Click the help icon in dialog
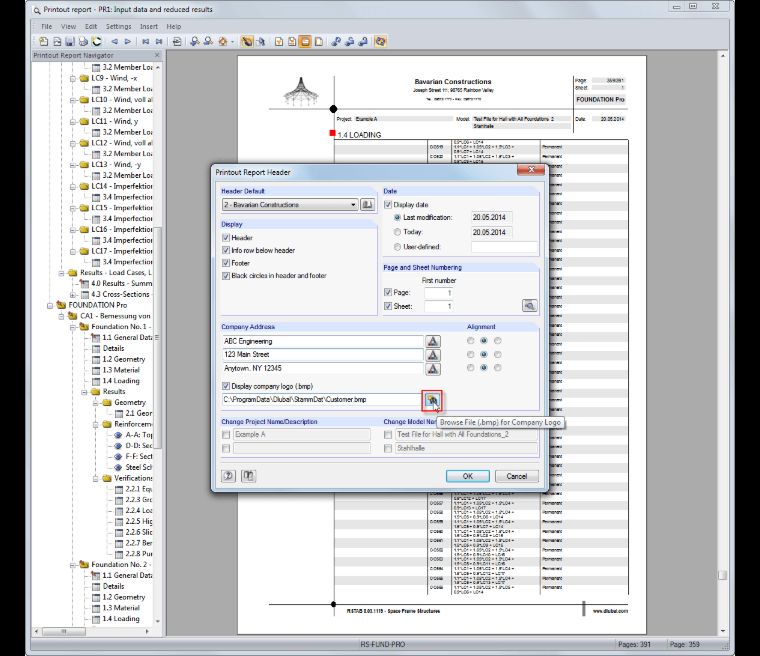 click(228, 476)
